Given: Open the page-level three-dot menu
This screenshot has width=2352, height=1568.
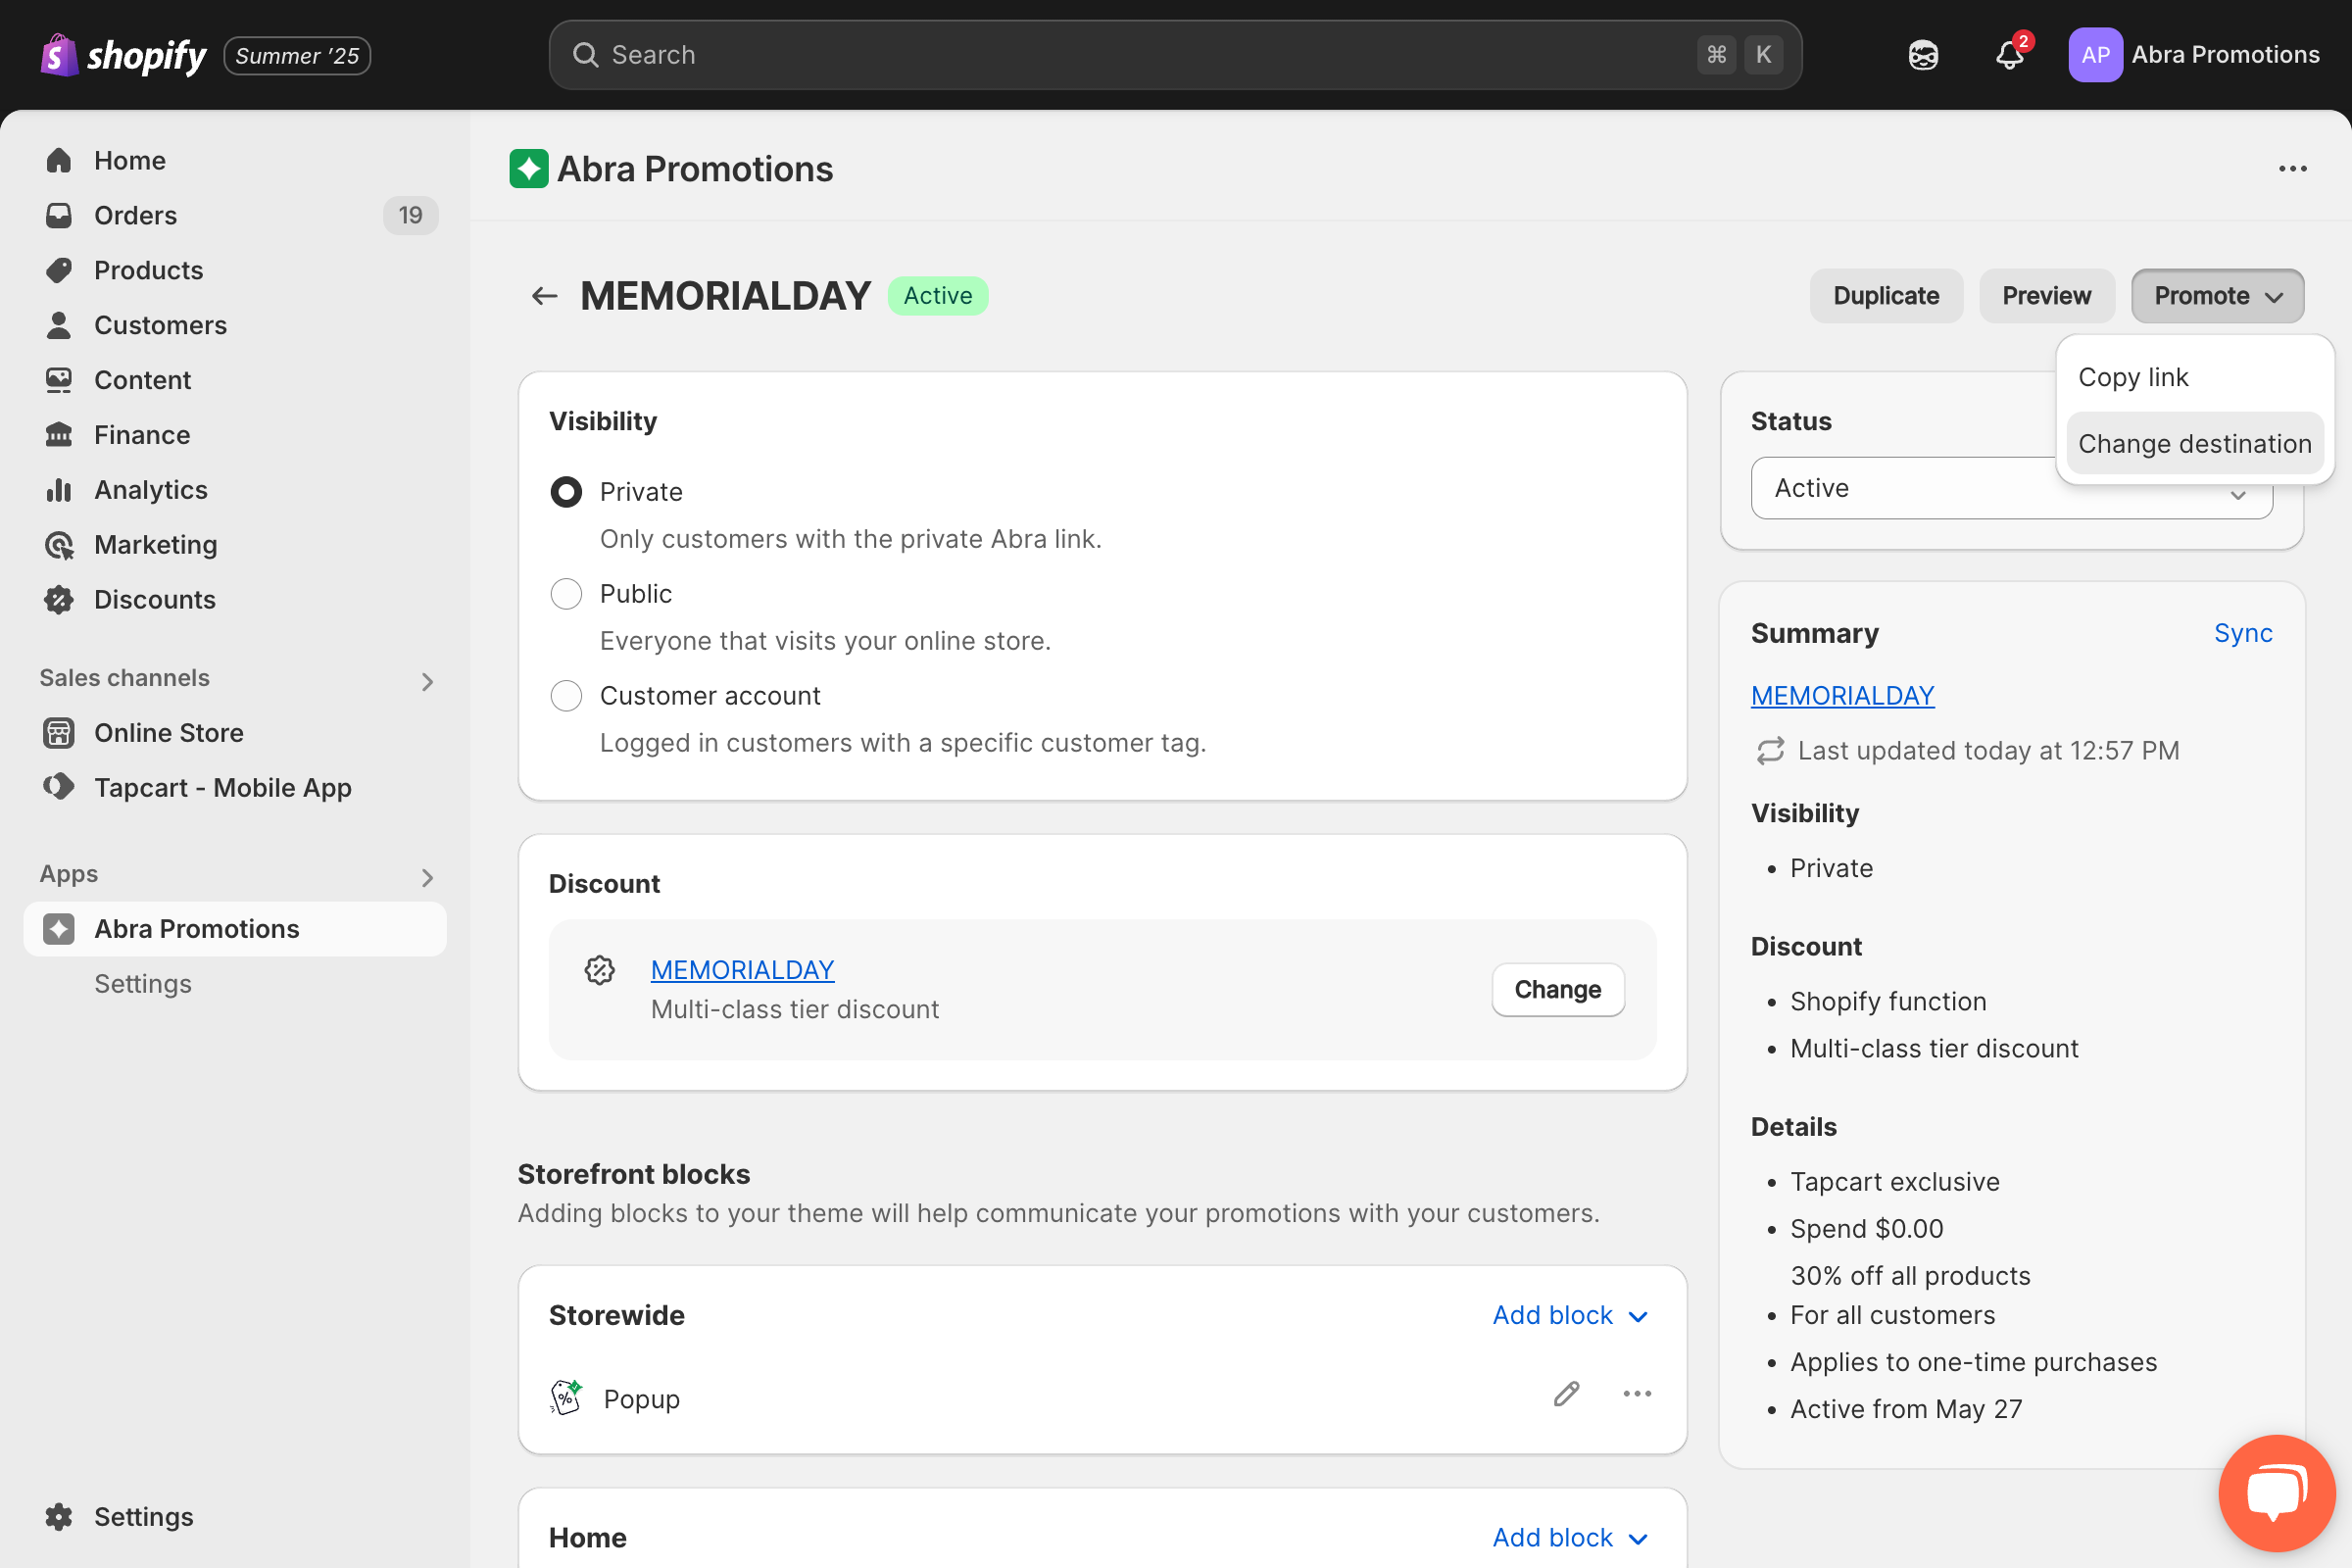Looking at the screenshot, I should (x=2292, y=169).
